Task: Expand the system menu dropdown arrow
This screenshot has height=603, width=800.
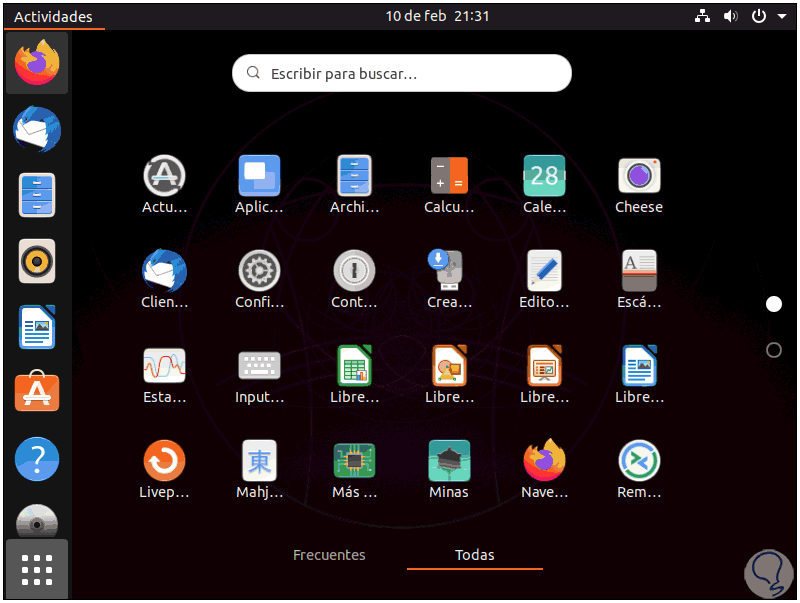Action: pos(782,16)
